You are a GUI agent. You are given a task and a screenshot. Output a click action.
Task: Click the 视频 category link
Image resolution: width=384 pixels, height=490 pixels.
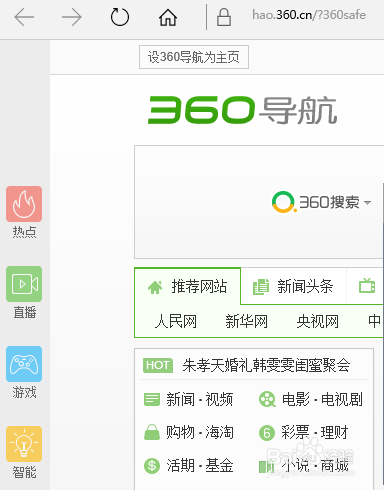(219, 399)
